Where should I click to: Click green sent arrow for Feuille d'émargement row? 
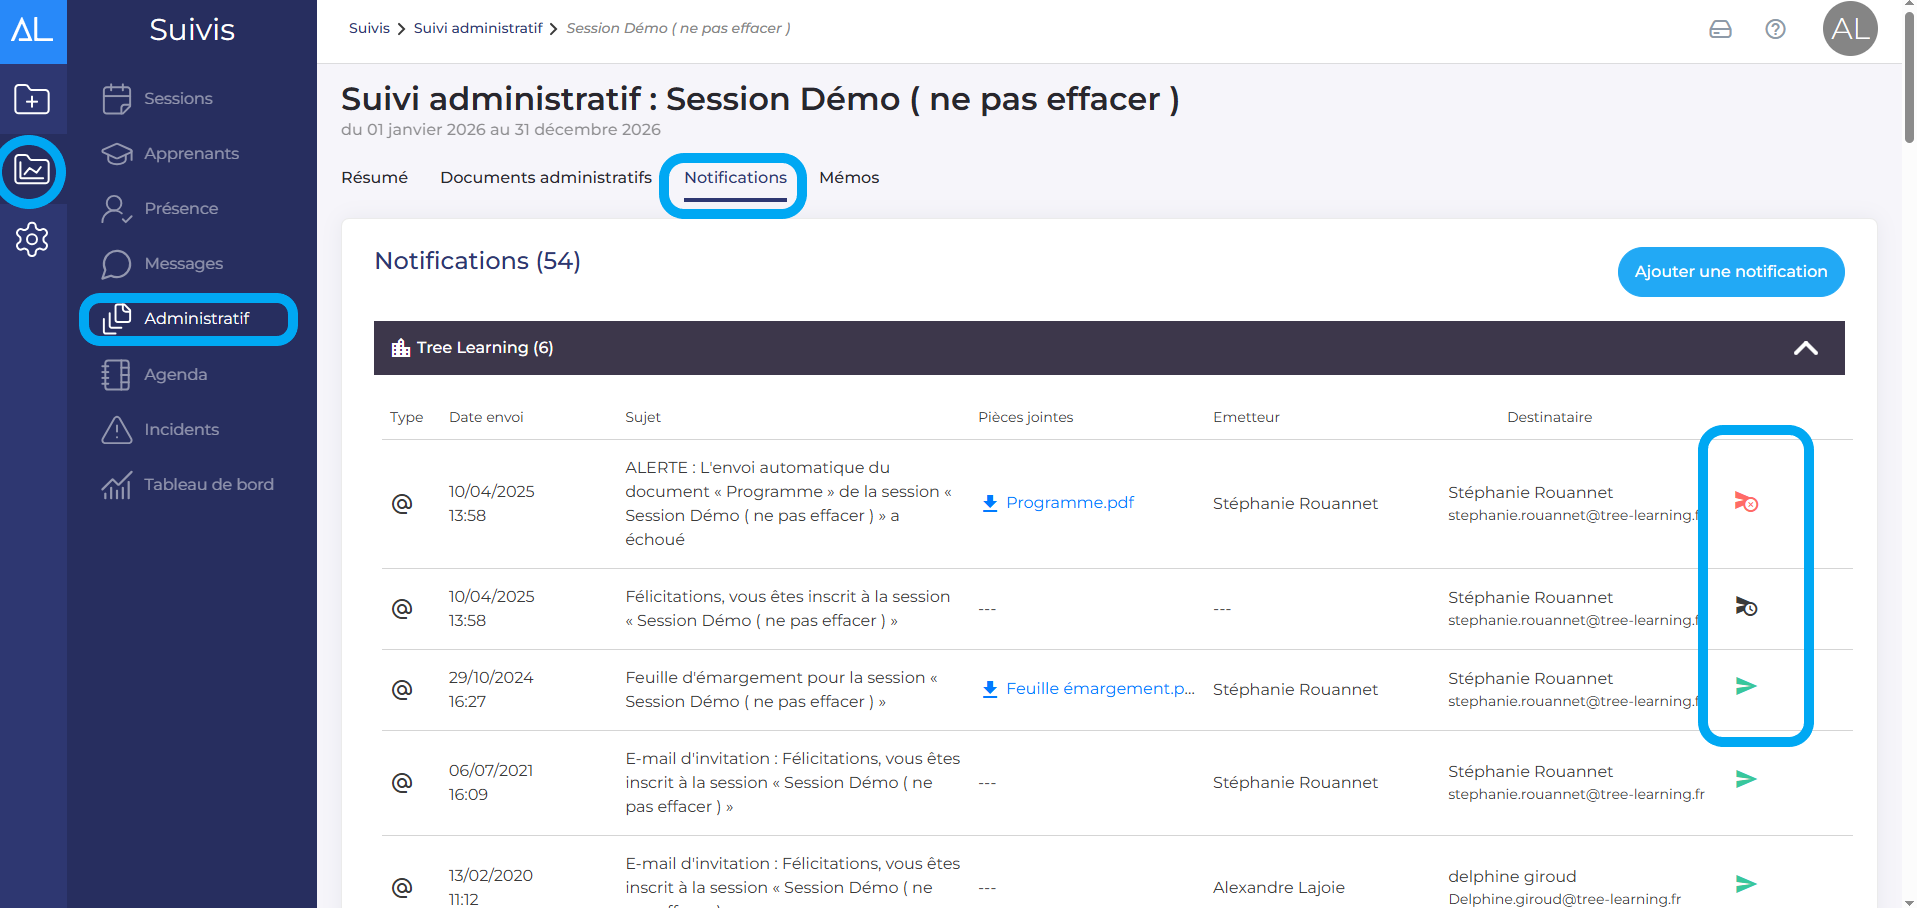pos(1745,686)
